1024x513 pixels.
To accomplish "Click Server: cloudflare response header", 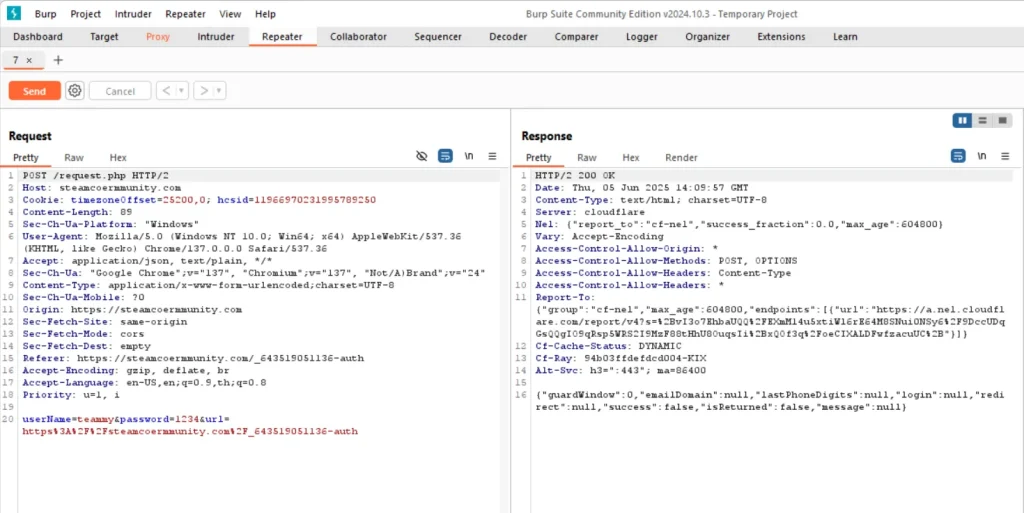I will coord(590,211).
